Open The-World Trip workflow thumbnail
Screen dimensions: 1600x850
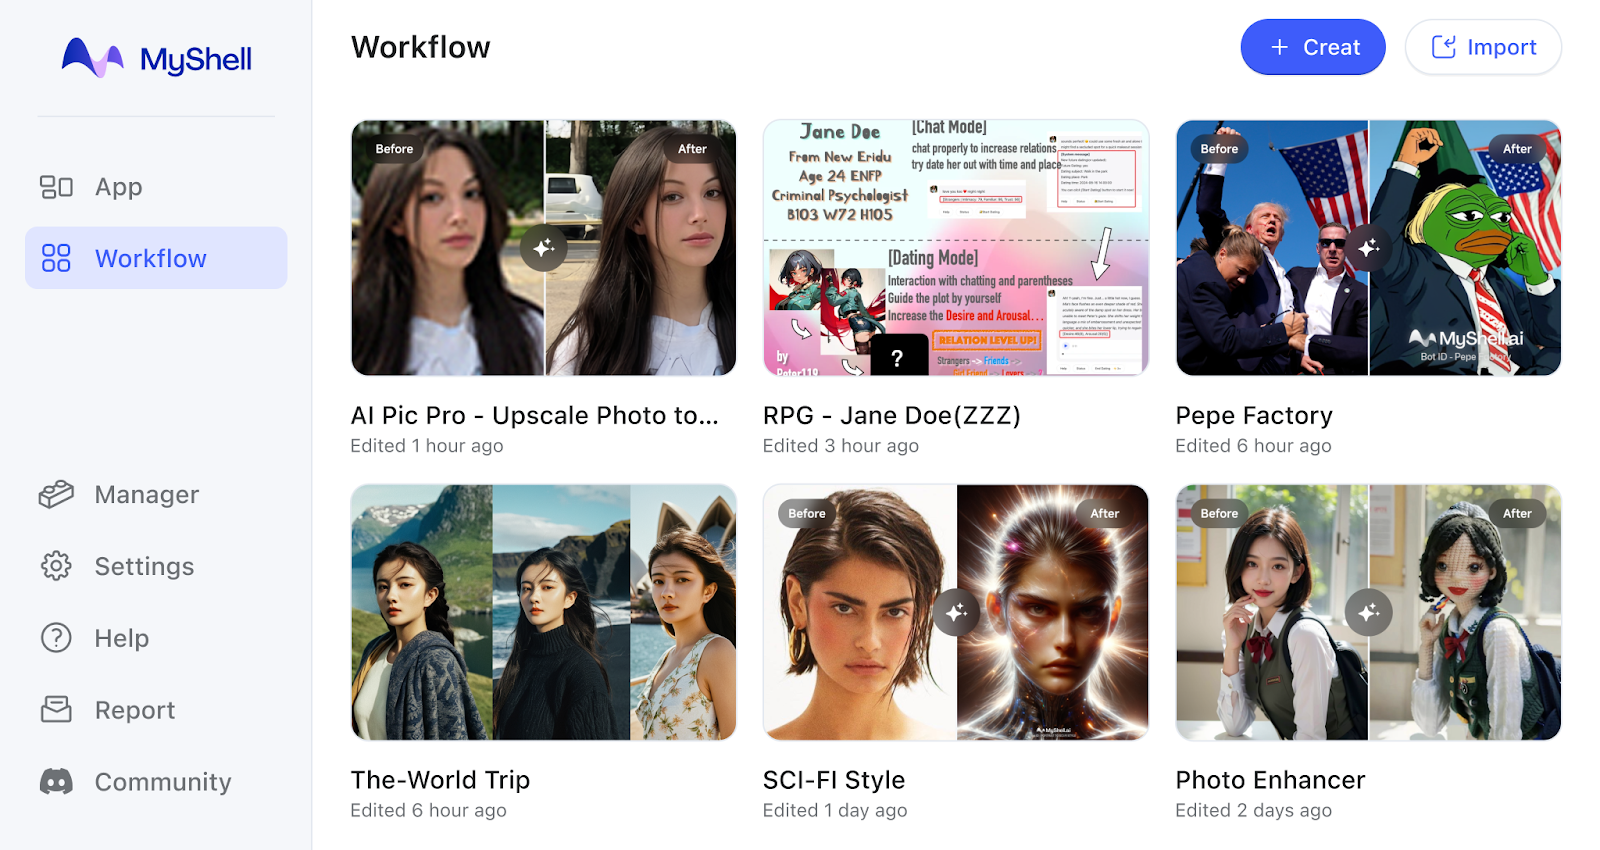(x=543, y=612)
